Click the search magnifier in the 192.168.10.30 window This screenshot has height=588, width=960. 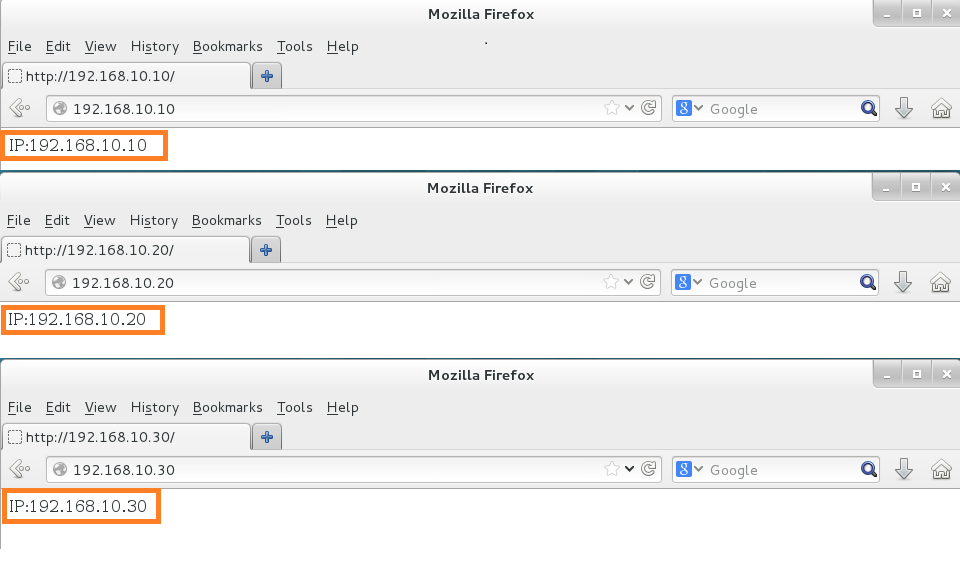click(869, 470)
